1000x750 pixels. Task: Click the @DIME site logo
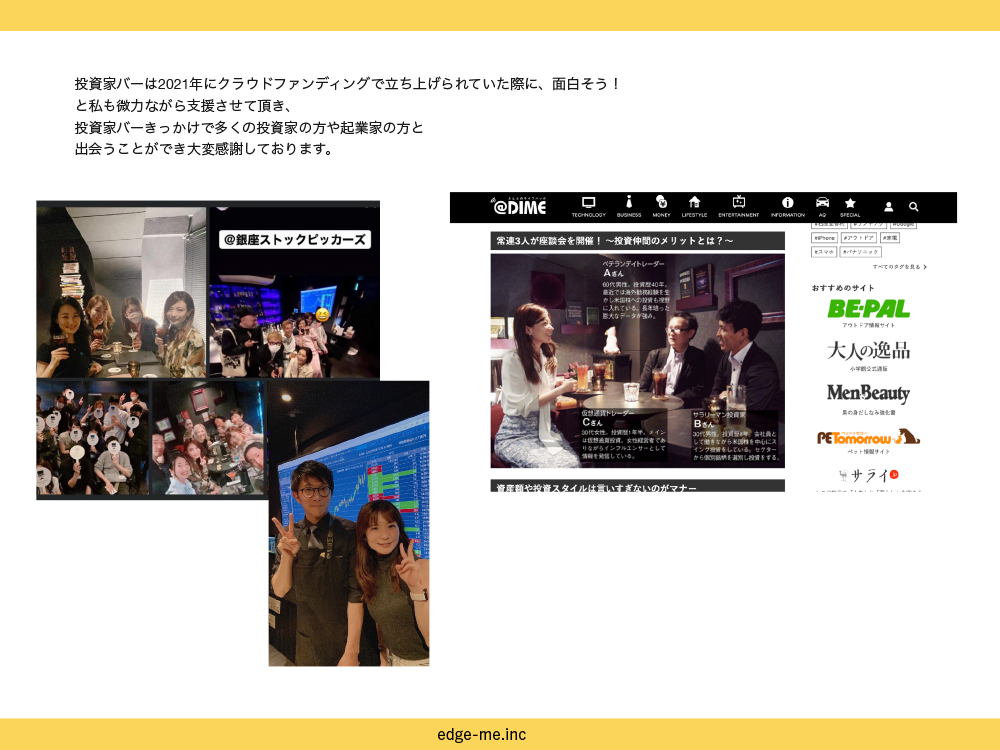519,207
